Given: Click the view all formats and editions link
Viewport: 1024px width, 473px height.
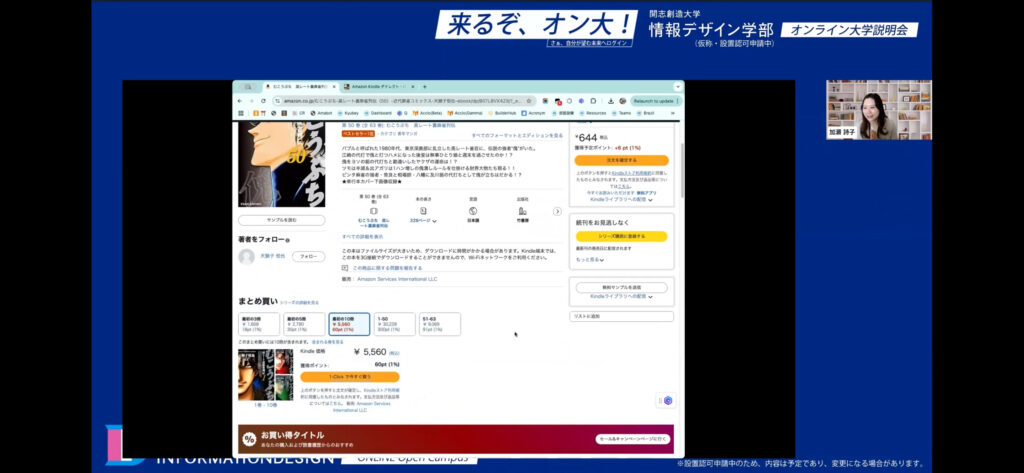Looking at the screenshot, I should pyautogui.click(x=517, y=135).
